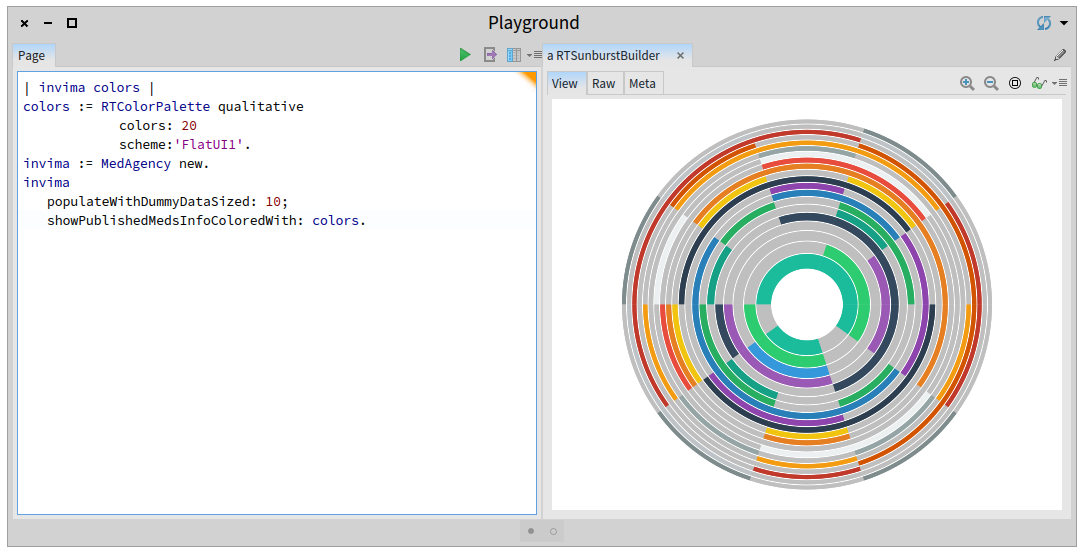This screenshot has height=556, width=1083.
Task: Run the code with the green play button
Action: pyautogui.click(x=465, y=55)
